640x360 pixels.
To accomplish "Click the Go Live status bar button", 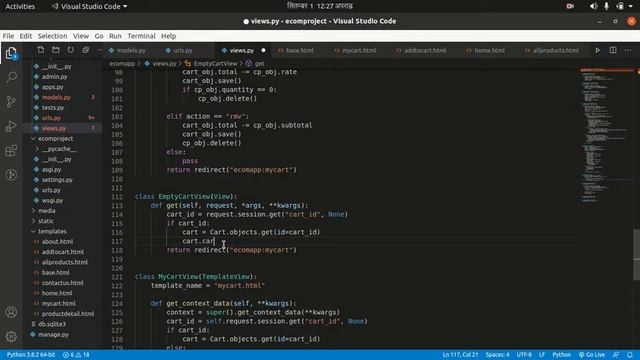I will pyautogui.click(x=591, y=355).
